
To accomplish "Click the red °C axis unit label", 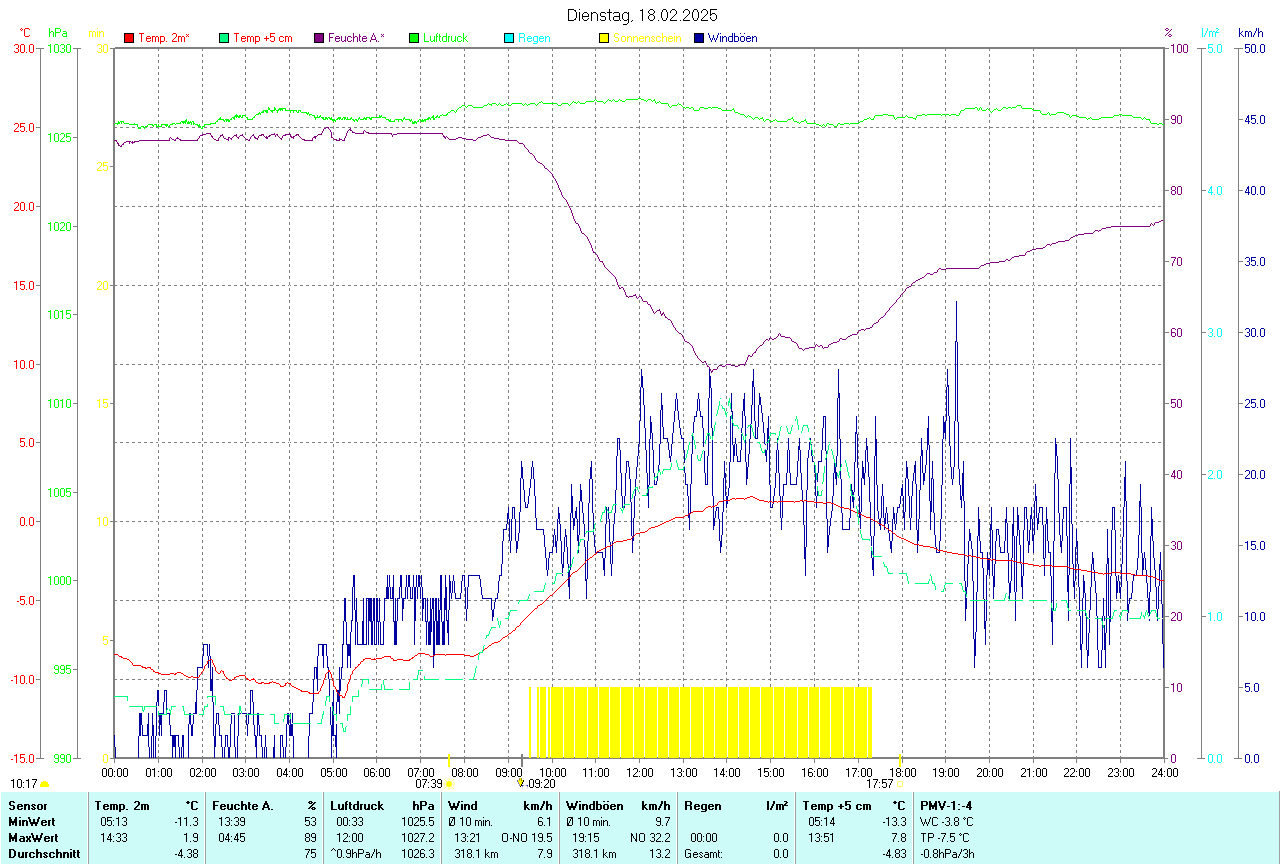I will 25,33.
